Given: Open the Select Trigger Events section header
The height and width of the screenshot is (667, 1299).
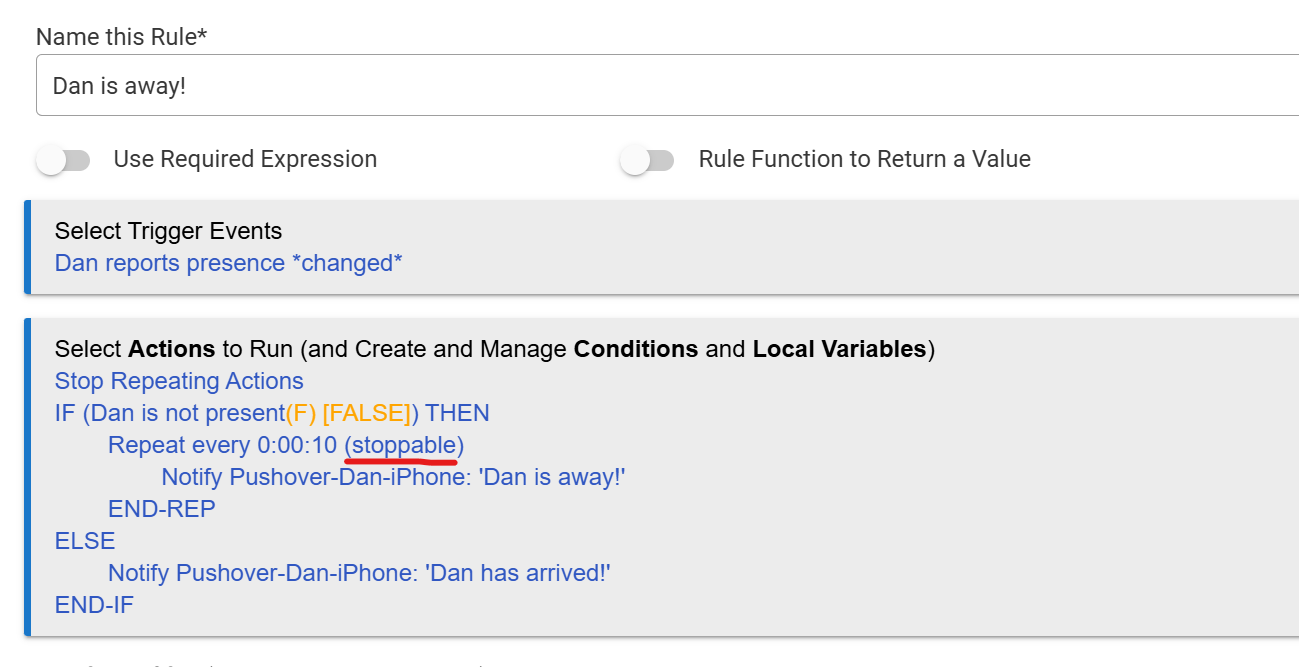Looking at the screenshot, I should [168, 231].
